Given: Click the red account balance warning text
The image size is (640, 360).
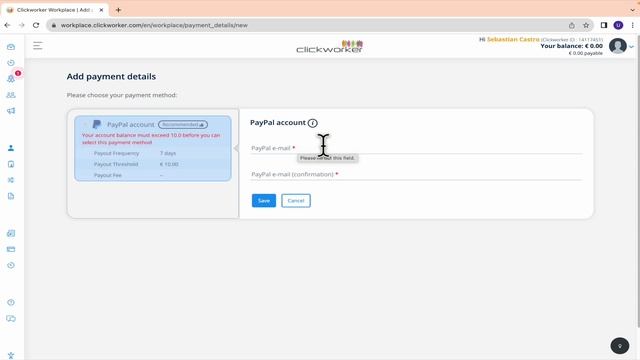Looking at the screenshot, I should (151, 138).
